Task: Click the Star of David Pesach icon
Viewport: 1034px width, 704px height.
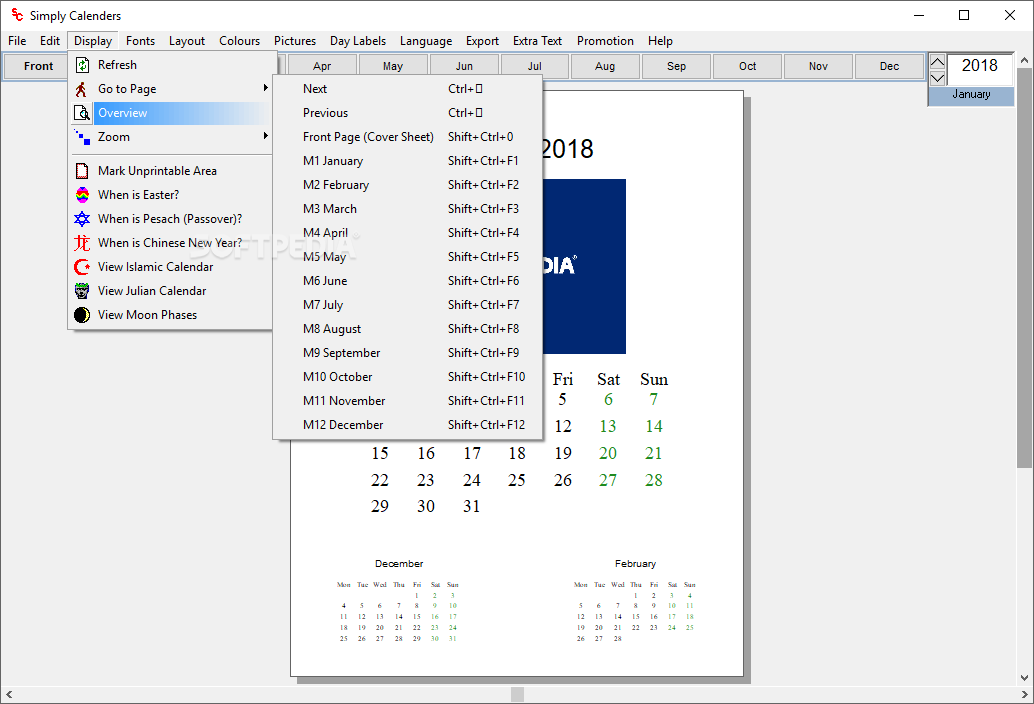Action: click(x=82, y=219)
